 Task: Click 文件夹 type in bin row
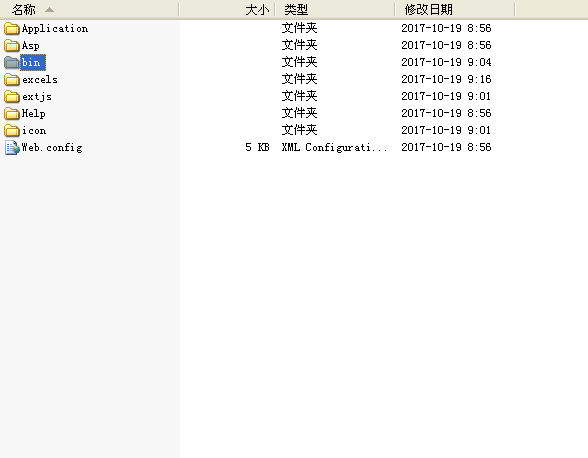[300, 62]
